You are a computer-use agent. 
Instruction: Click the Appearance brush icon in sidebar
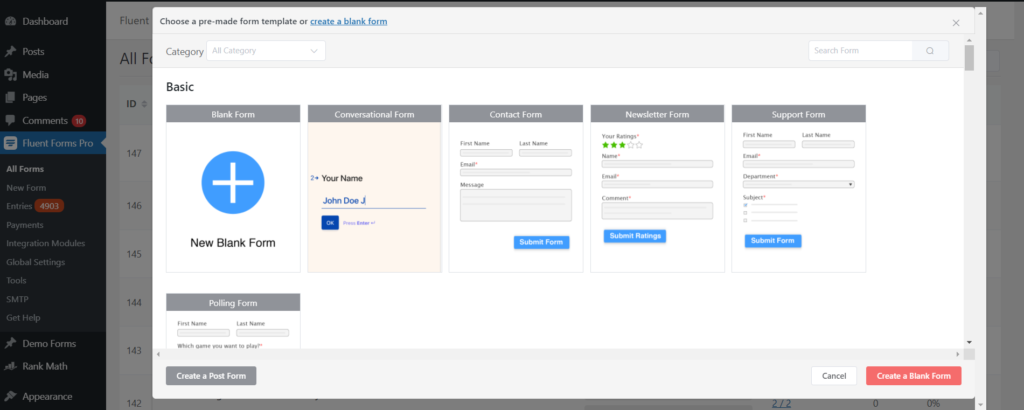(x=10, y=394)
